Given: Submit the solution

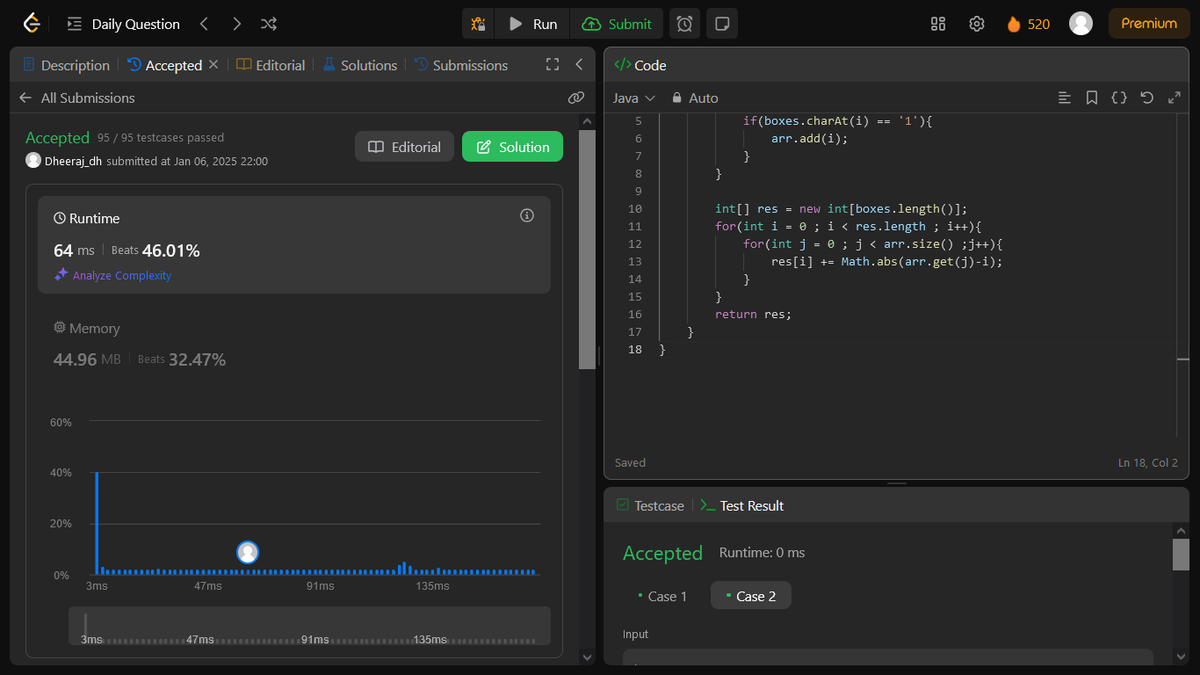Looking at the screenshot, I should [617, 24].
